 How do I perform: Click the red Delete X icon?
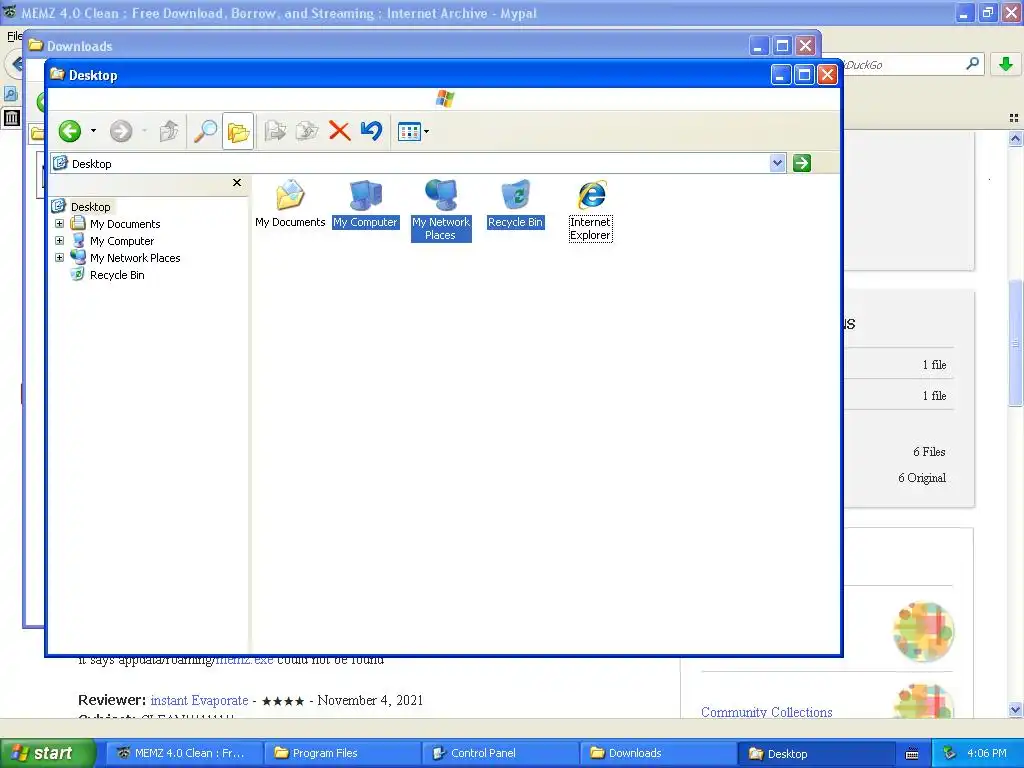click(340, 131)
